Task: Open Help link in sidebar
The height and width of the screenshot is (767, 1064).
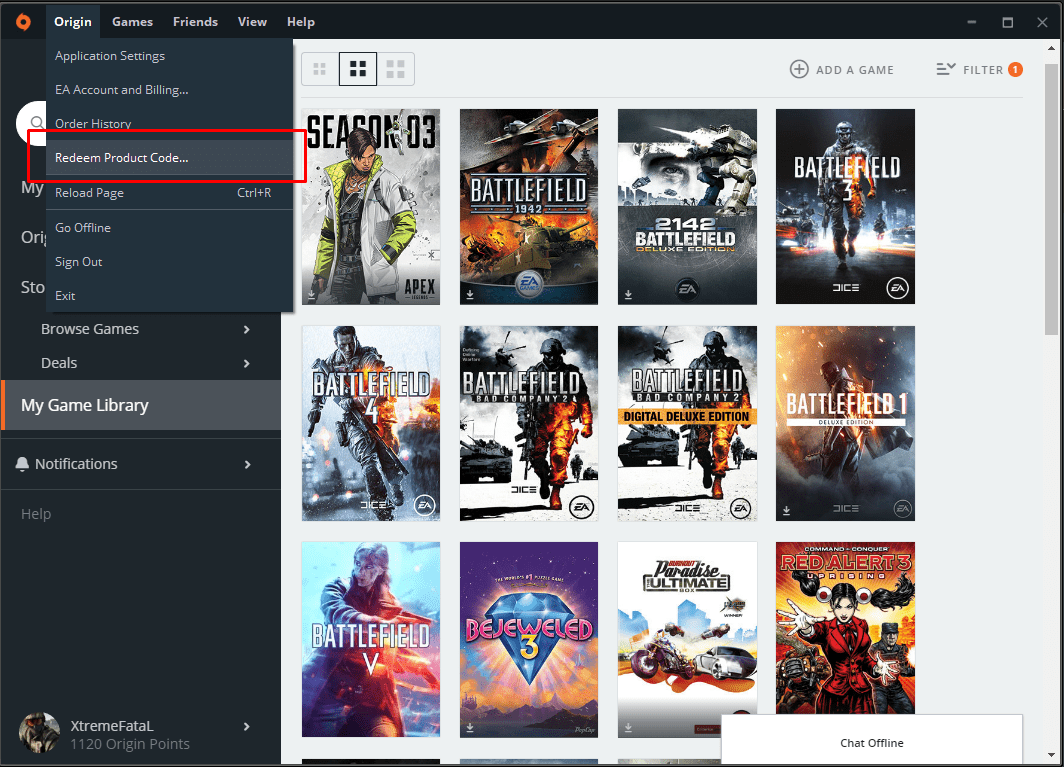Action: (36, 514)
